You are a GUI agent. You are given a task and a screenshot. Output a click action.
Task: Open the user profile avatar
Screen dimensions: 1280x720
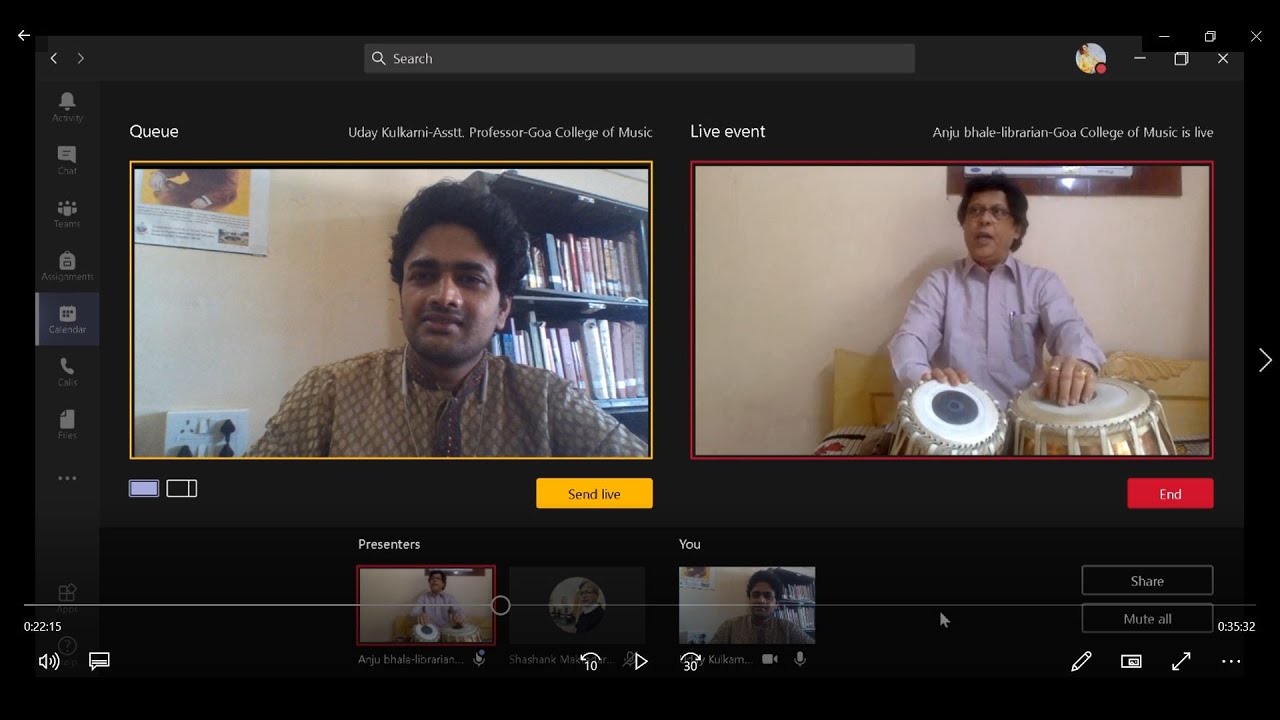pyautogui.click(x=1090, y=58)
